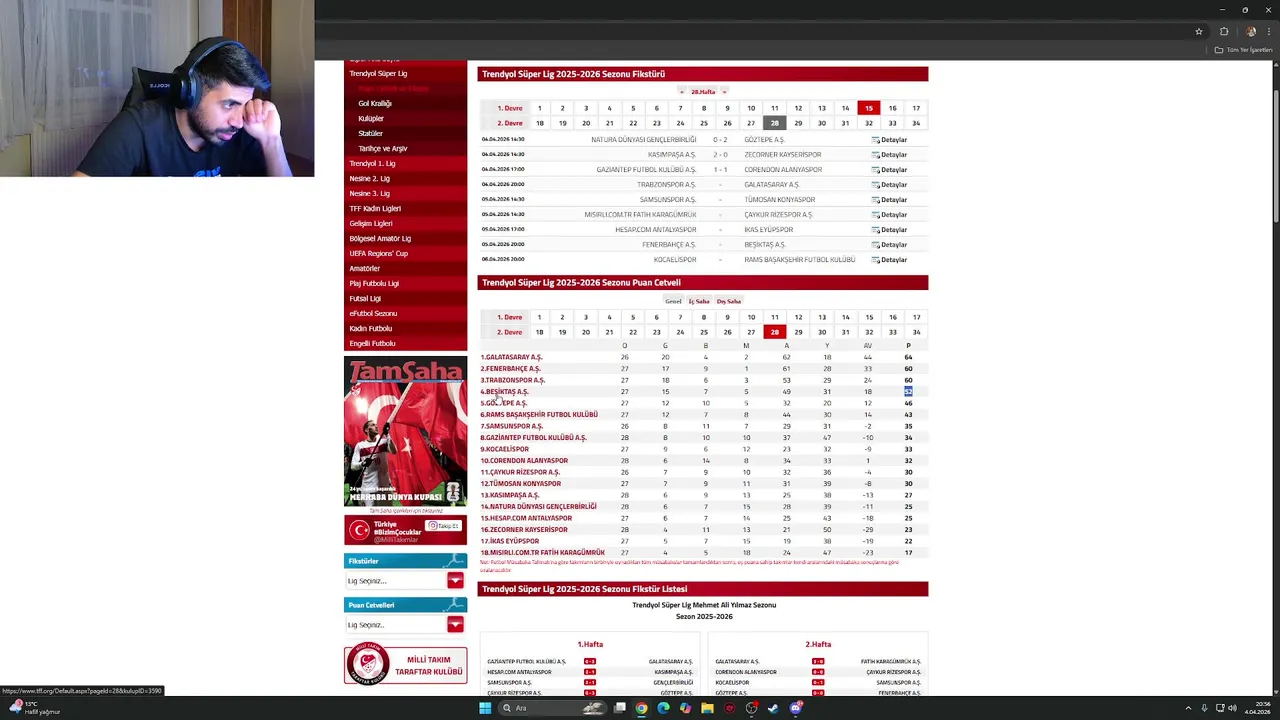Open Plaj Futbolu Ligi in the sidebar
Image resolution: width=1280 pixels, height=720 pixels.
click(x=374, y=284)
